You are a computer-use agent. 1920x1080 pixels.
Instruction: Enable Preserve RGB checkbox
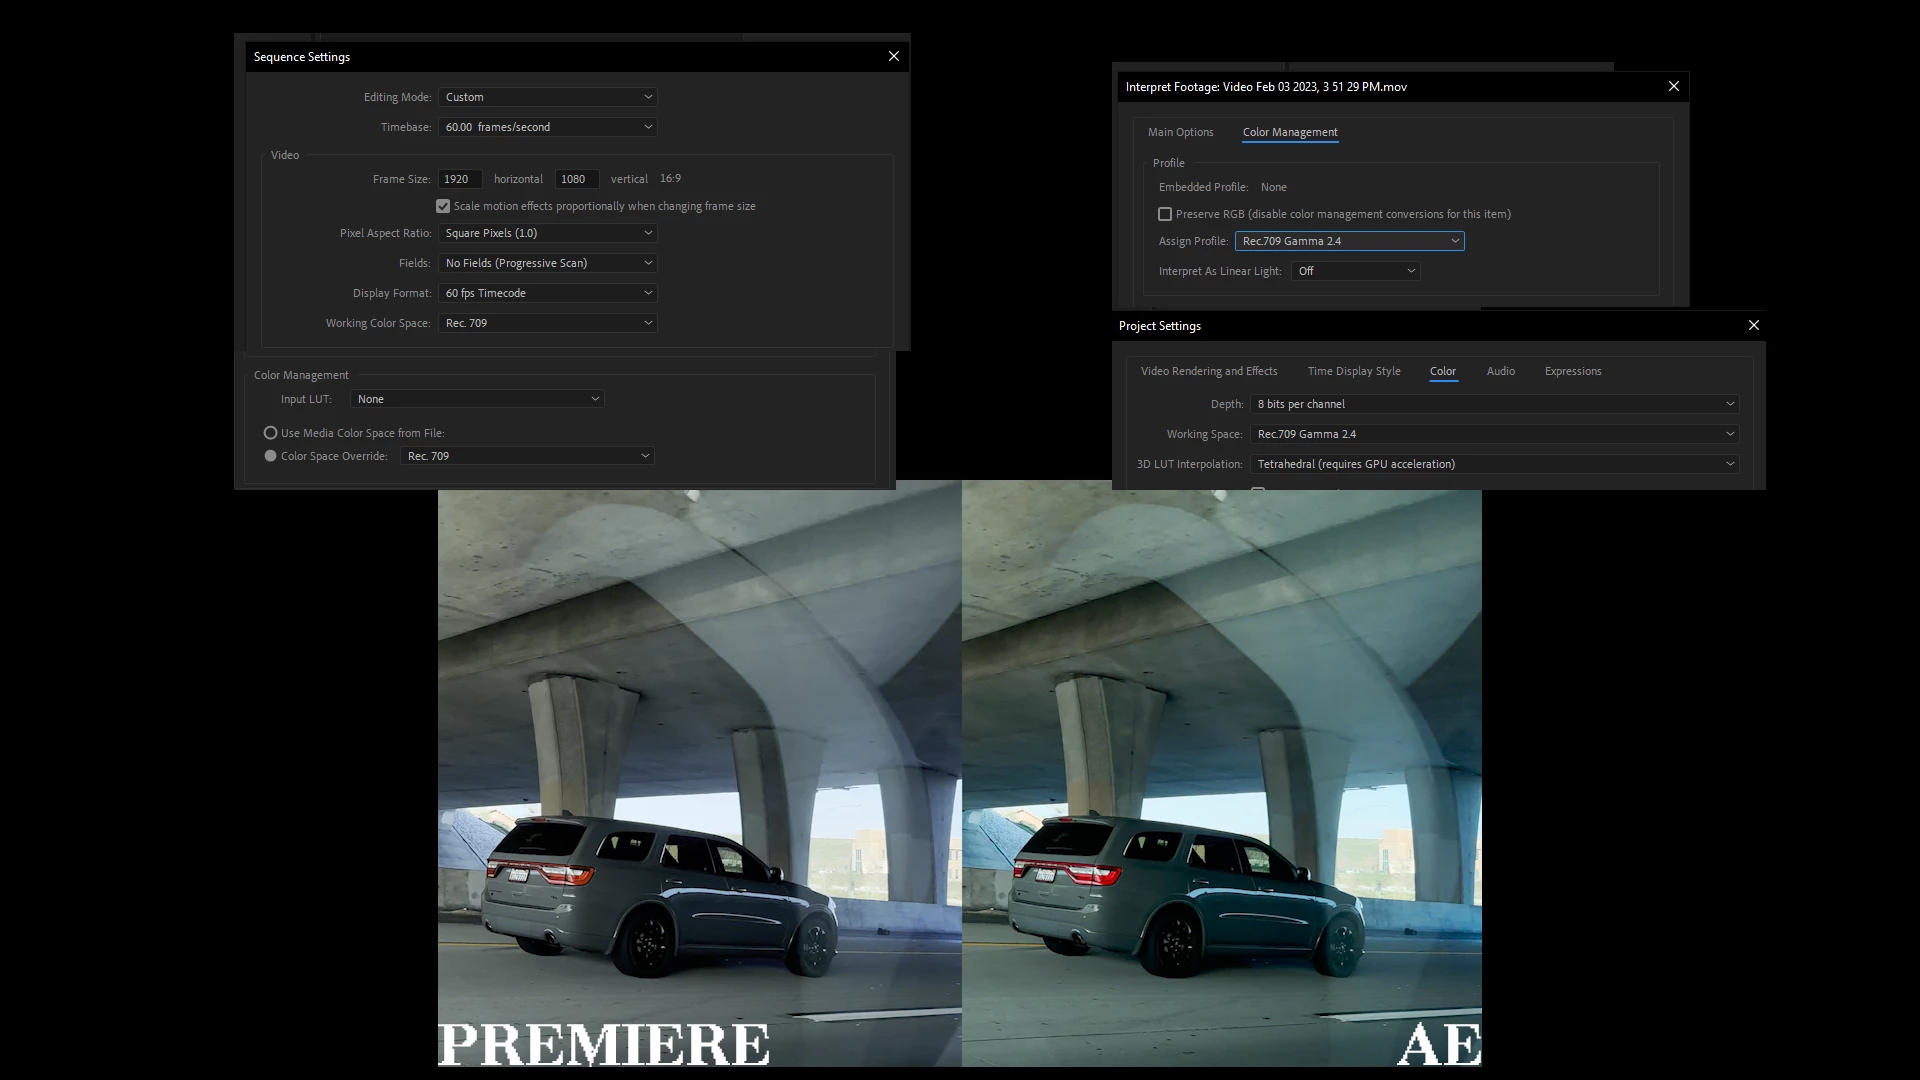1165,215
